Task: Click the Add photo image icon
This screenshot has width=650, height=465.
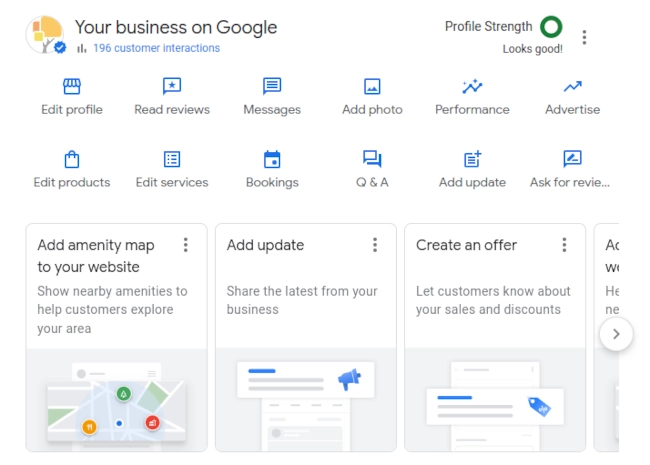Action: tap(372, 87)
